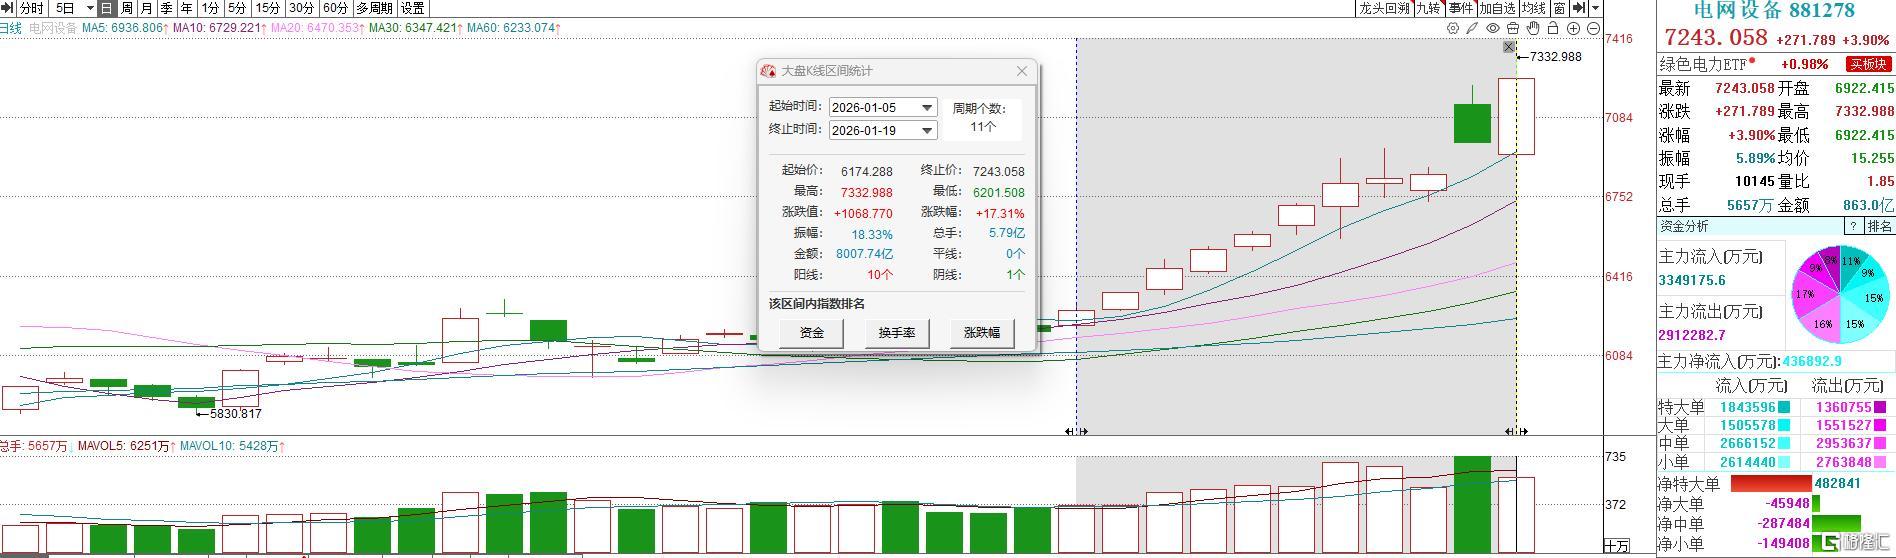Image resolution: width=1896 pixels, height=558 pixels.
Task: Open the 多周期 multi-period tab
Action: [374, 8]
